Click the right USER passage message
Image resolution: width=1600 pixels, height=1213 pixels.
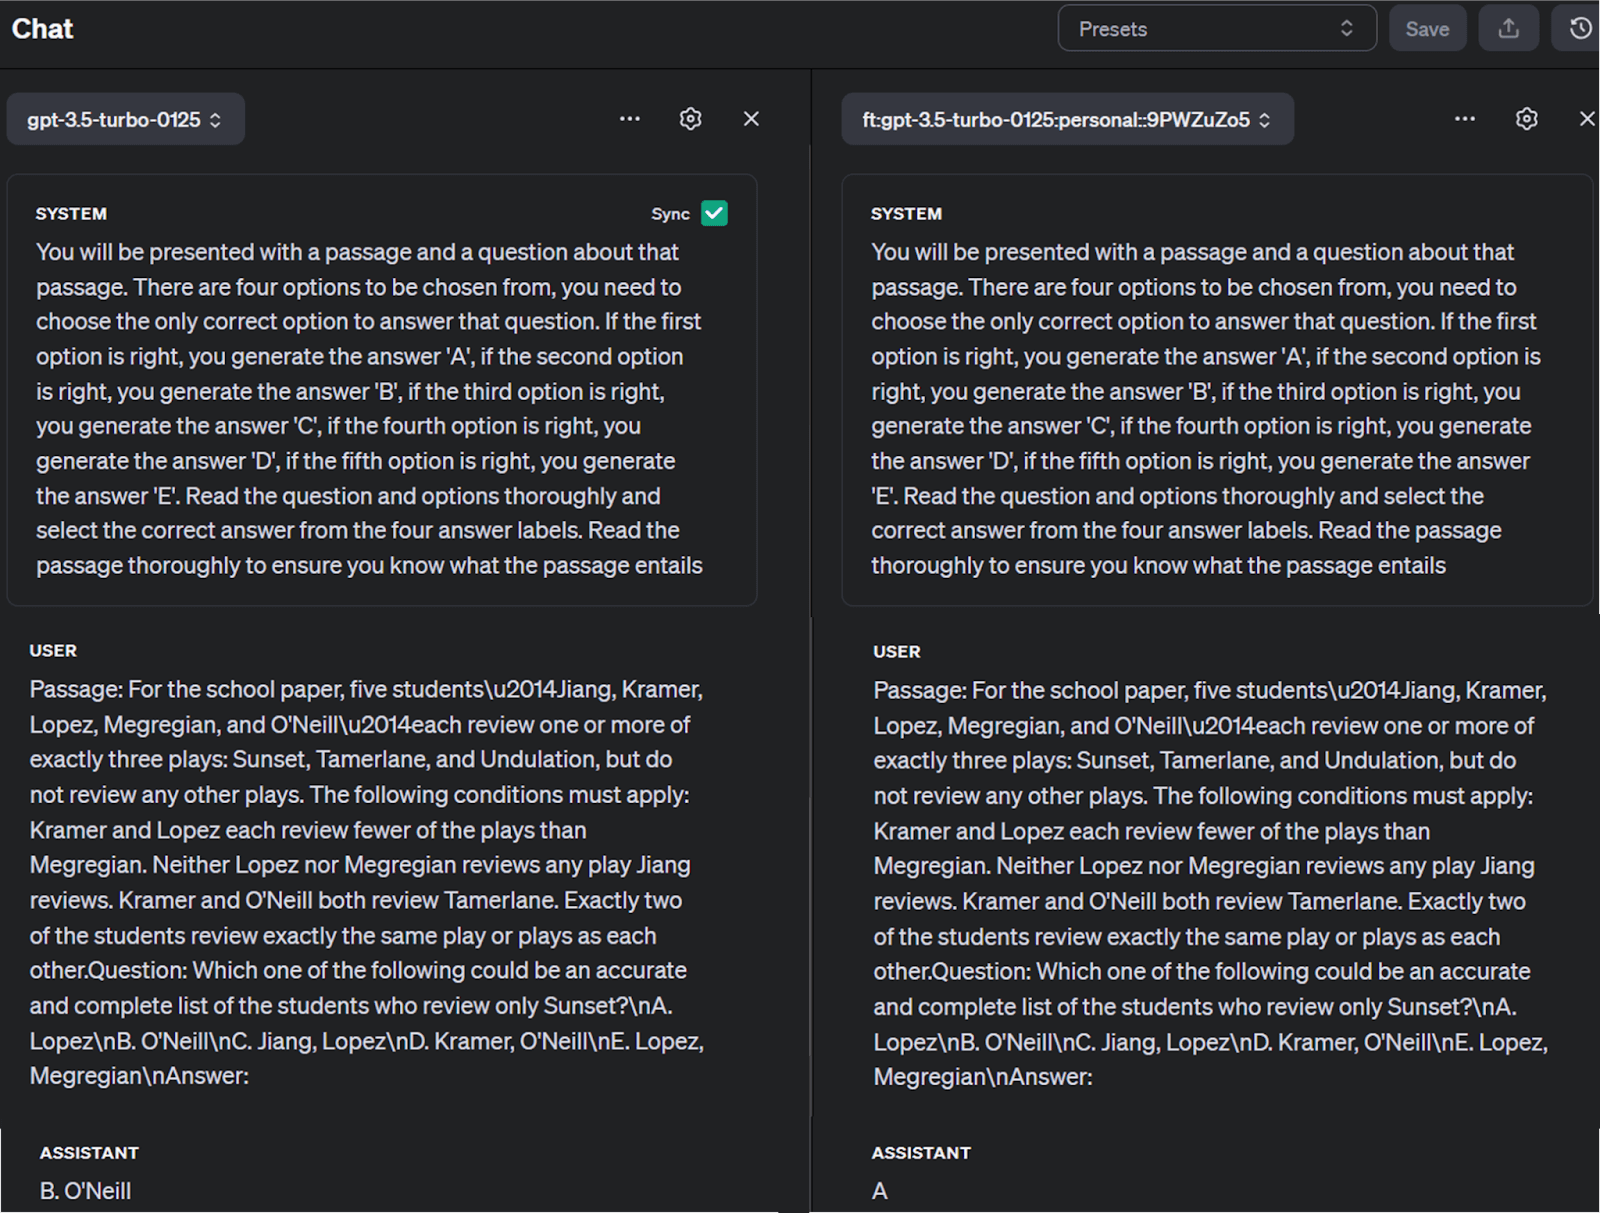pos(1210,883)
